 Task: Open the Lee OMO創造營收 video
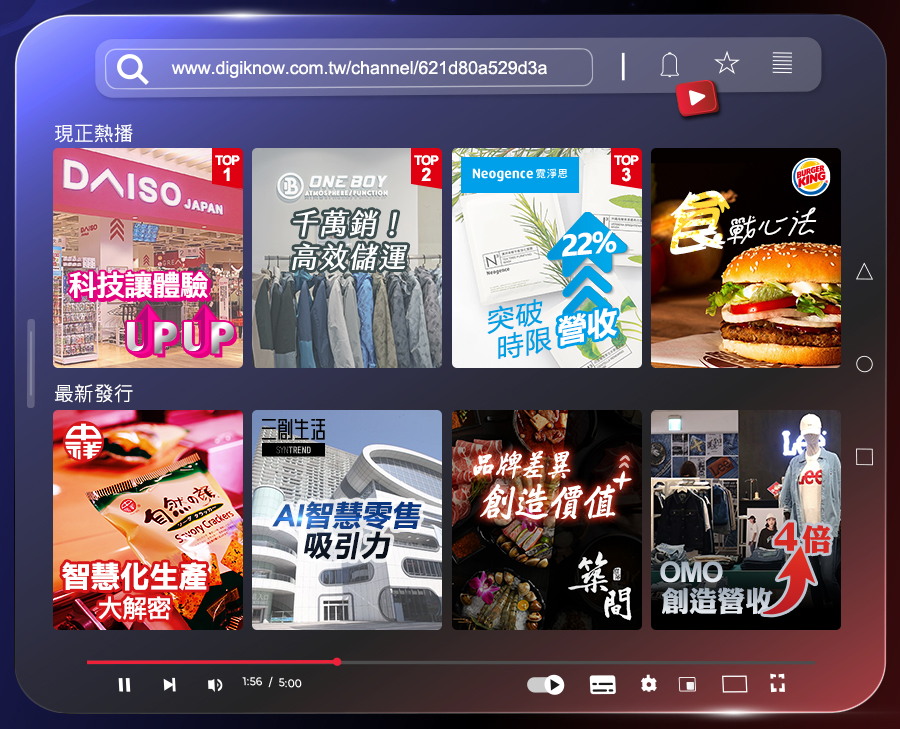(x=746, y=520)
